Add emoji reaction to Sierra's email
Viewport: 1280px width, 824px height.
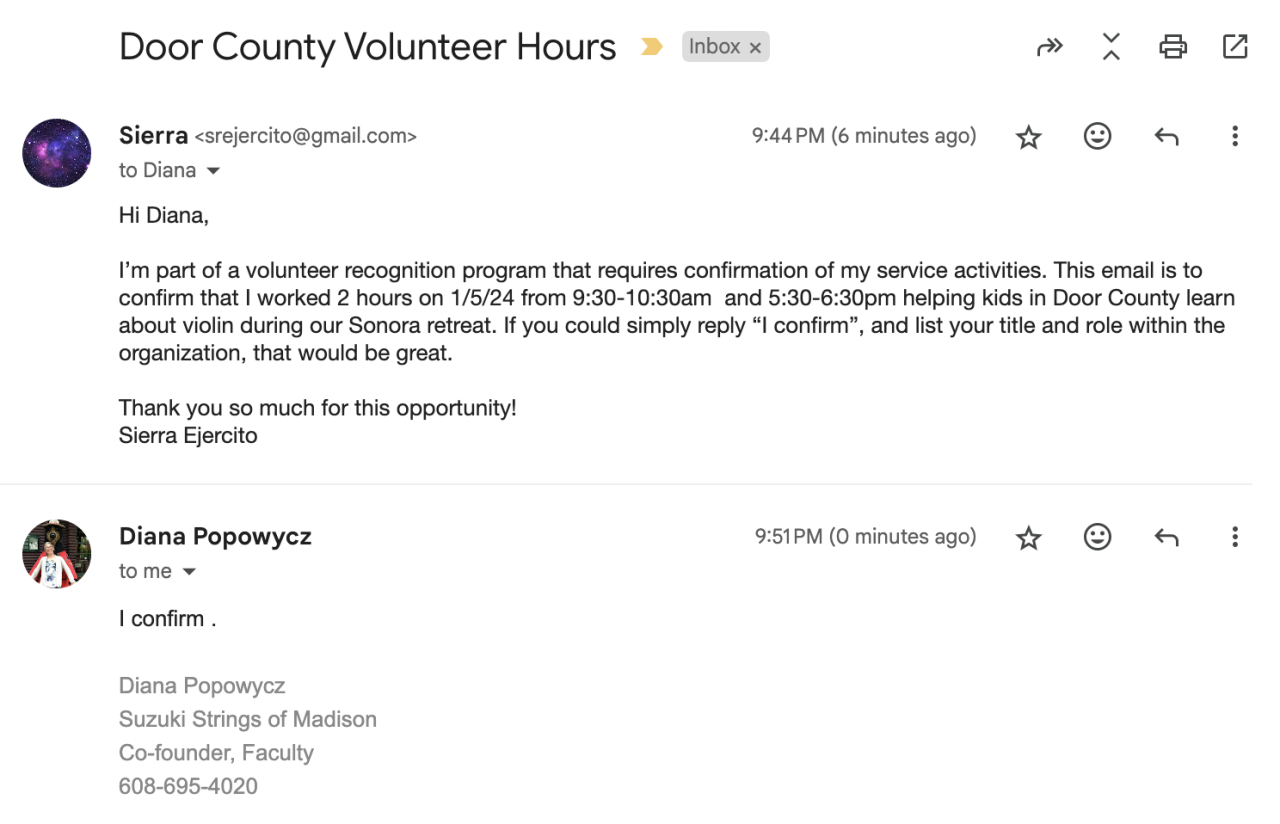[1098, 137]
